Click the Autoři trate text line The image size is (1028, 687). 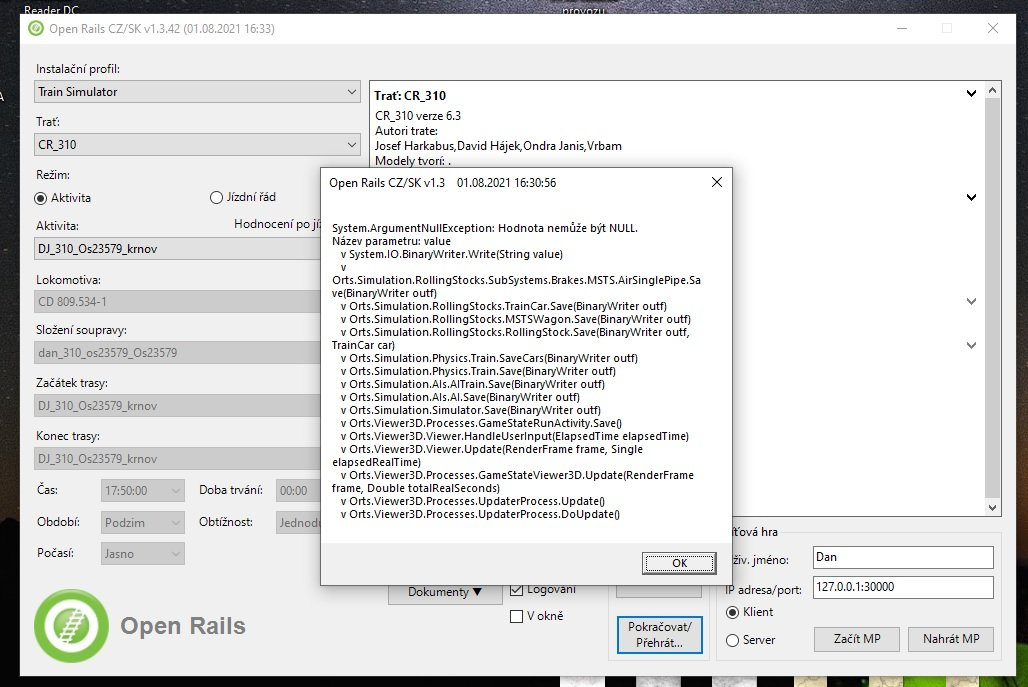[406, 131]
